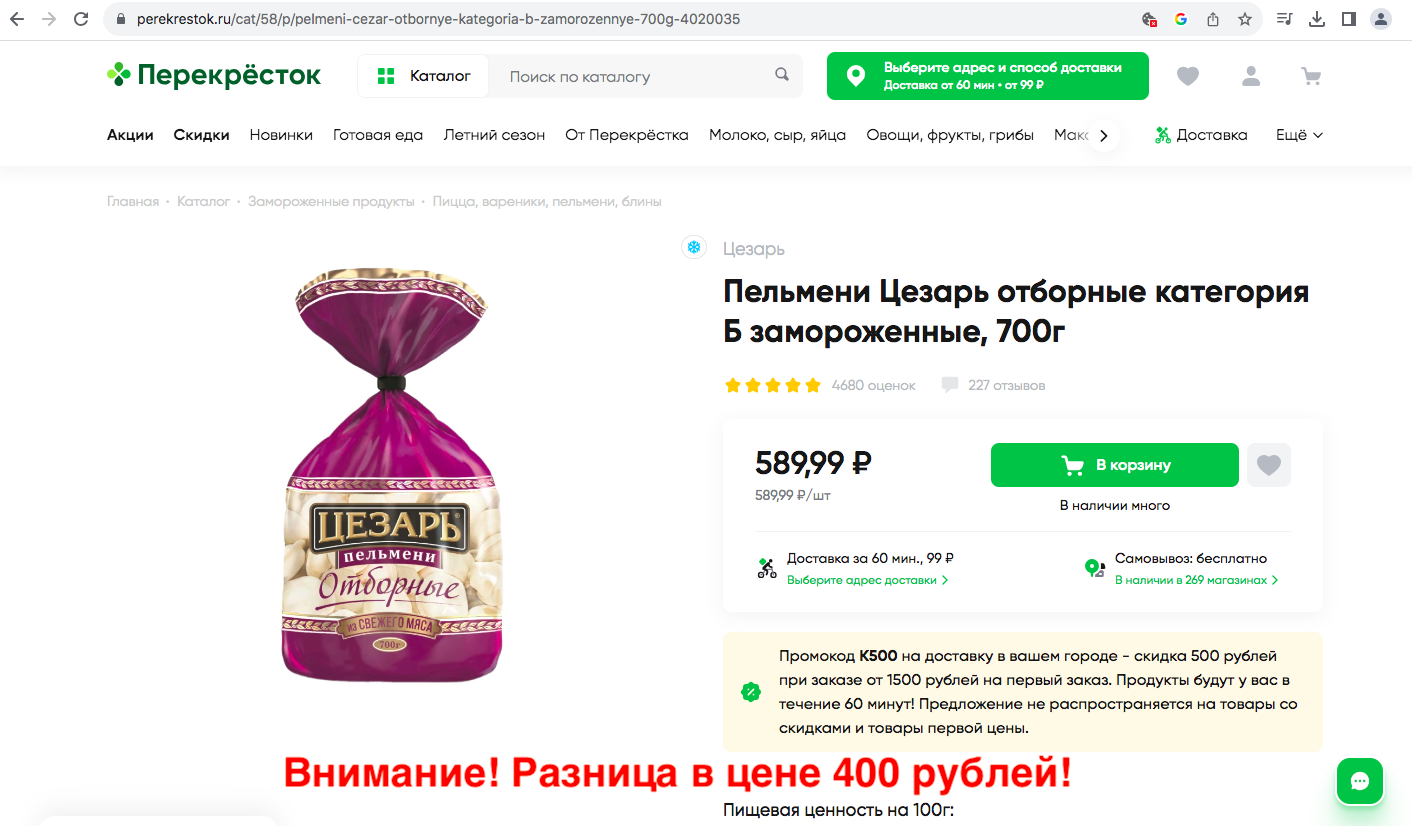
Task: Open the Каталог menu button
Action: coord(424,76)
